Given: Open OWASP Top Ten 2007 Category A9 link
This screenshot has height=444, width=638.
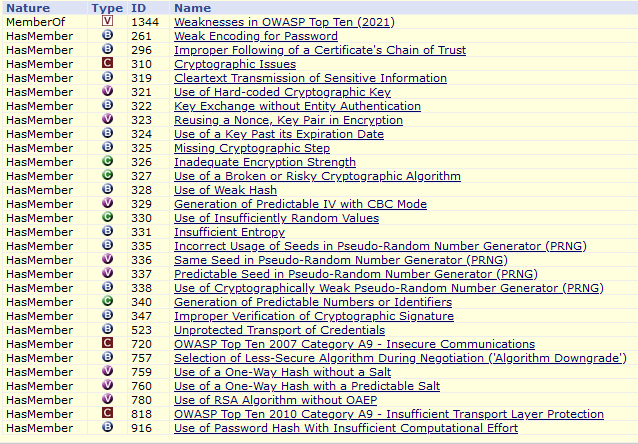Looking at the screenshot, I should (x=354, y=344).
